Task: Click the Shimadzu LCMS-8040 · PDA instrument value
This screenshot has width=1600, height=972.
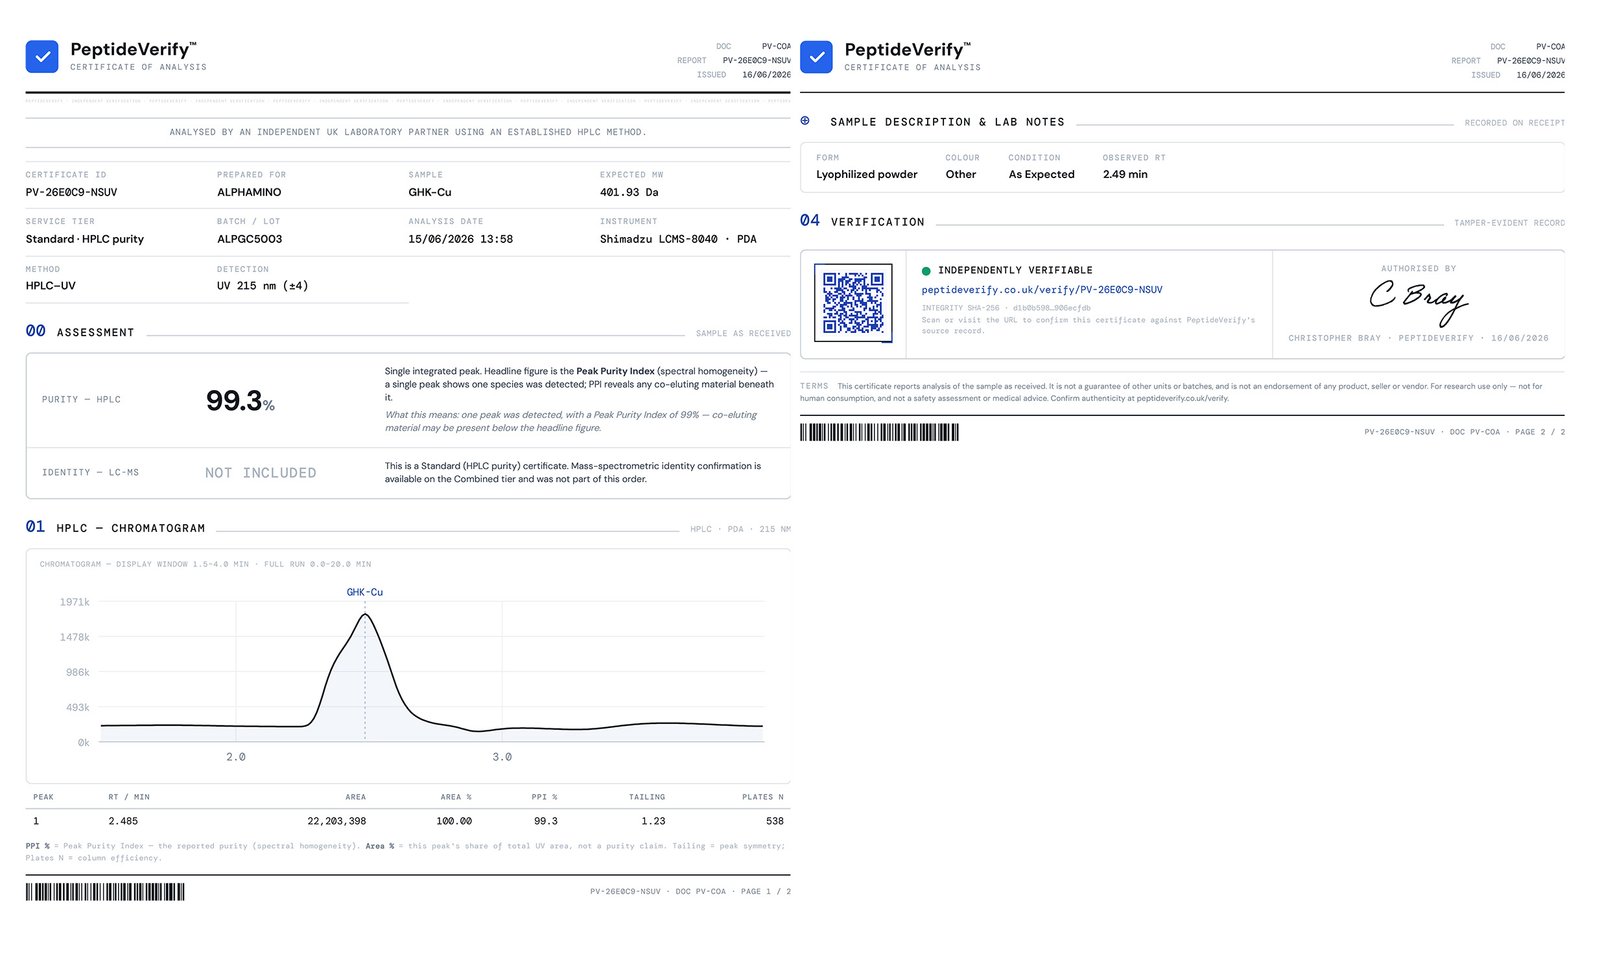Action: [678, 239]
